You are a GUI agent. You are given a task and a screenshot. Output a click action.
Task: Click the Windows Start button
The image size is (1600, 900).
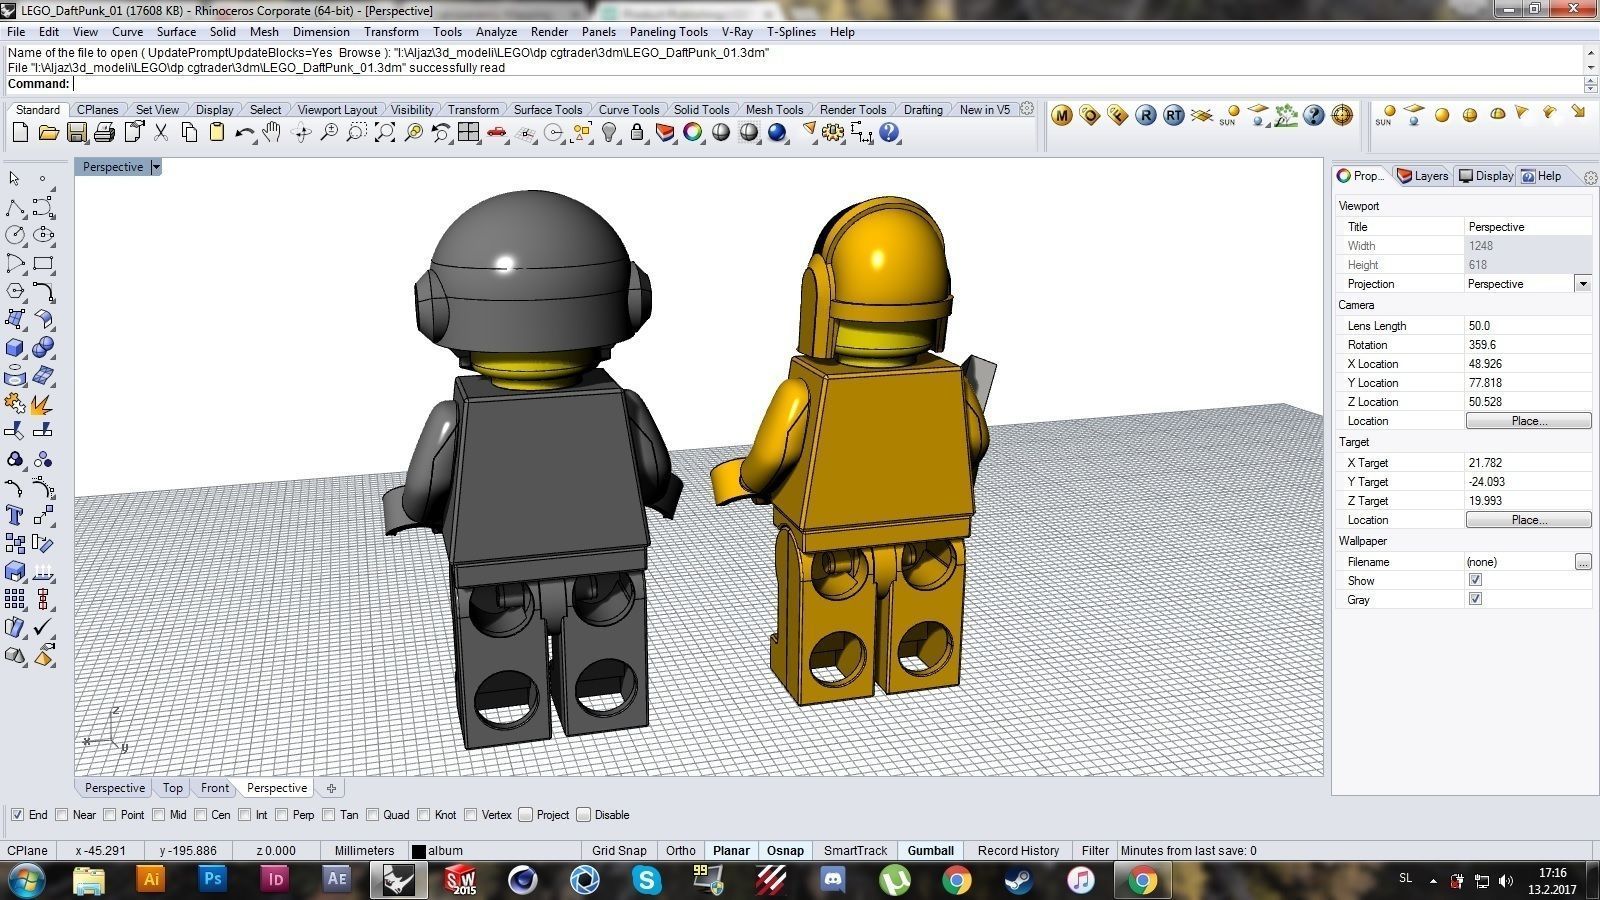(26, 880)
